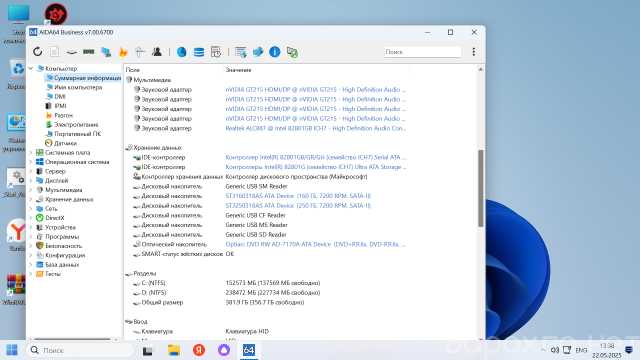The height and width of the screenshot is (360, 640).
Task: Expand the Хранение данных tree arrow
Action: 31,199
